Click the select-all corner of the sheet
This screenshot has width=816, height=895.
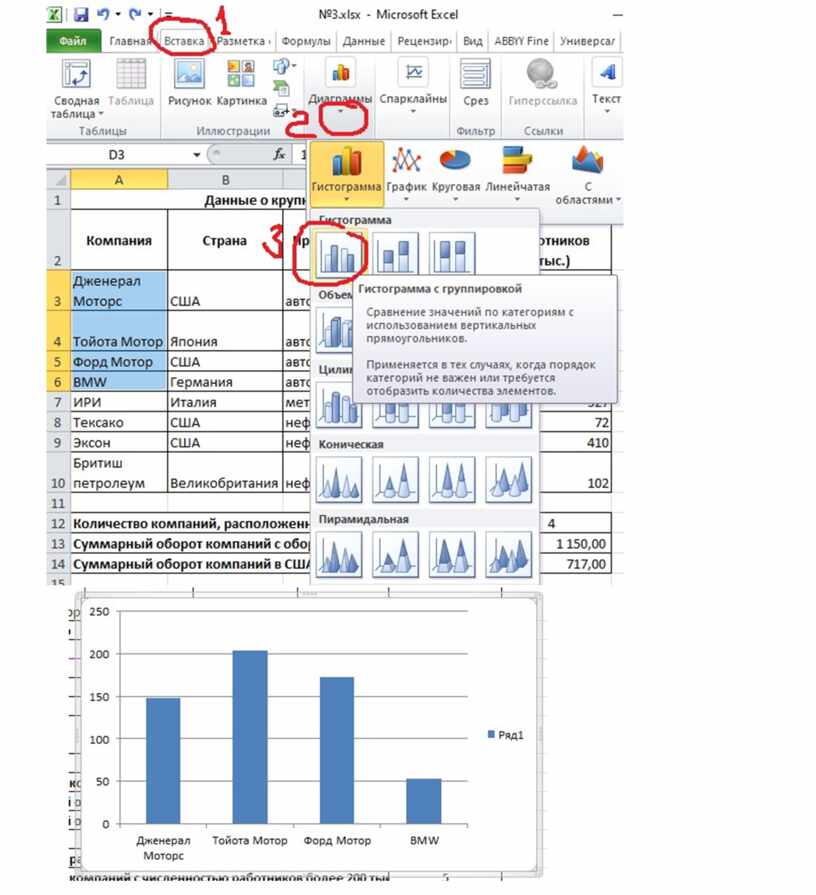(58, 180)
